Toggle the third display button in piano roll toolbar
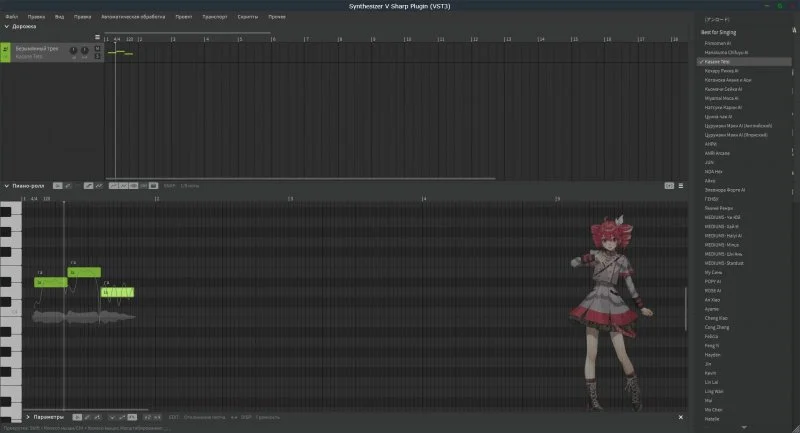Image resolution: width=800 pixels, height=433 pixels. [x=133, y=186]
